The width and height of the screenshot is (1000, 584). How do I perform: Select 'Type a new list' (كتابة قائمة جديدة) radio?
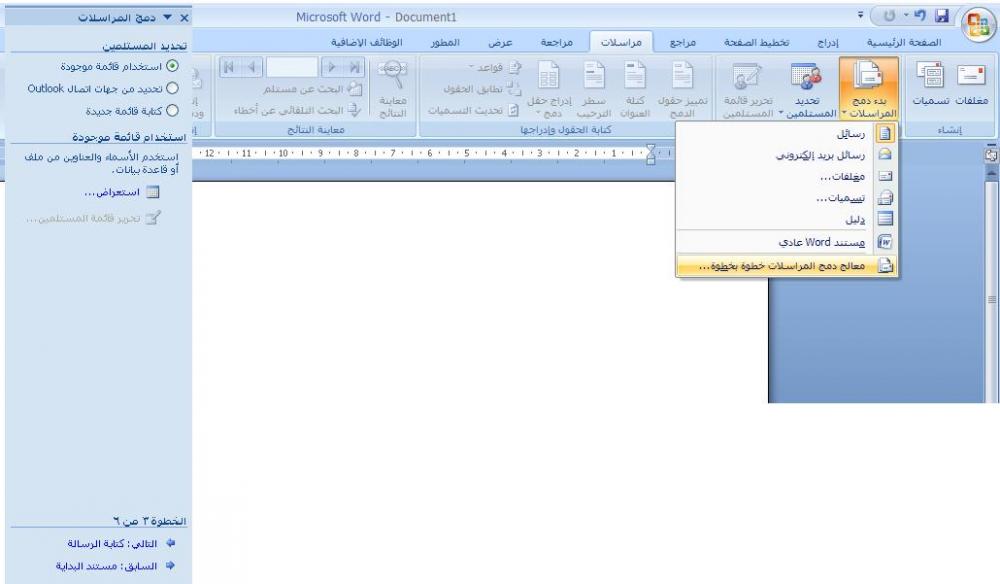click(x=172, y=110)
